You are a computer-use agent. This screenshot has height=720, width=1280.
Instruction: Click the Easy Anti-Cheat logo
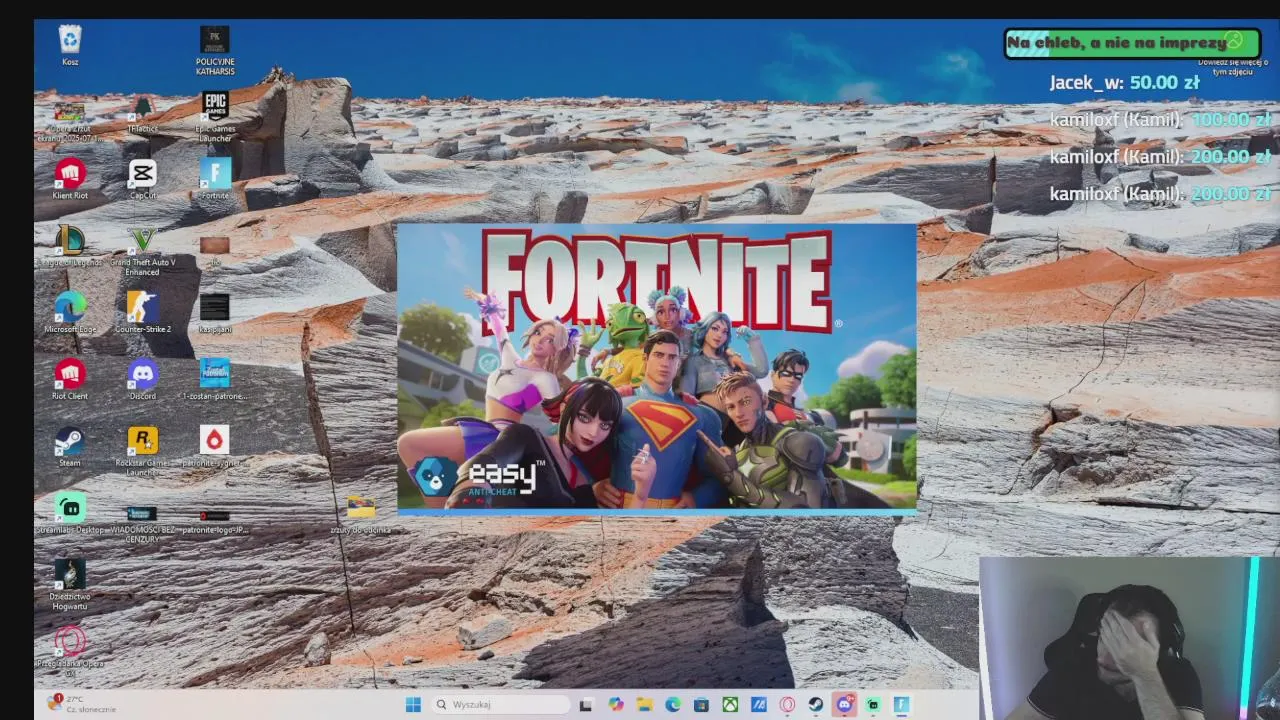(x=480, y=476)
